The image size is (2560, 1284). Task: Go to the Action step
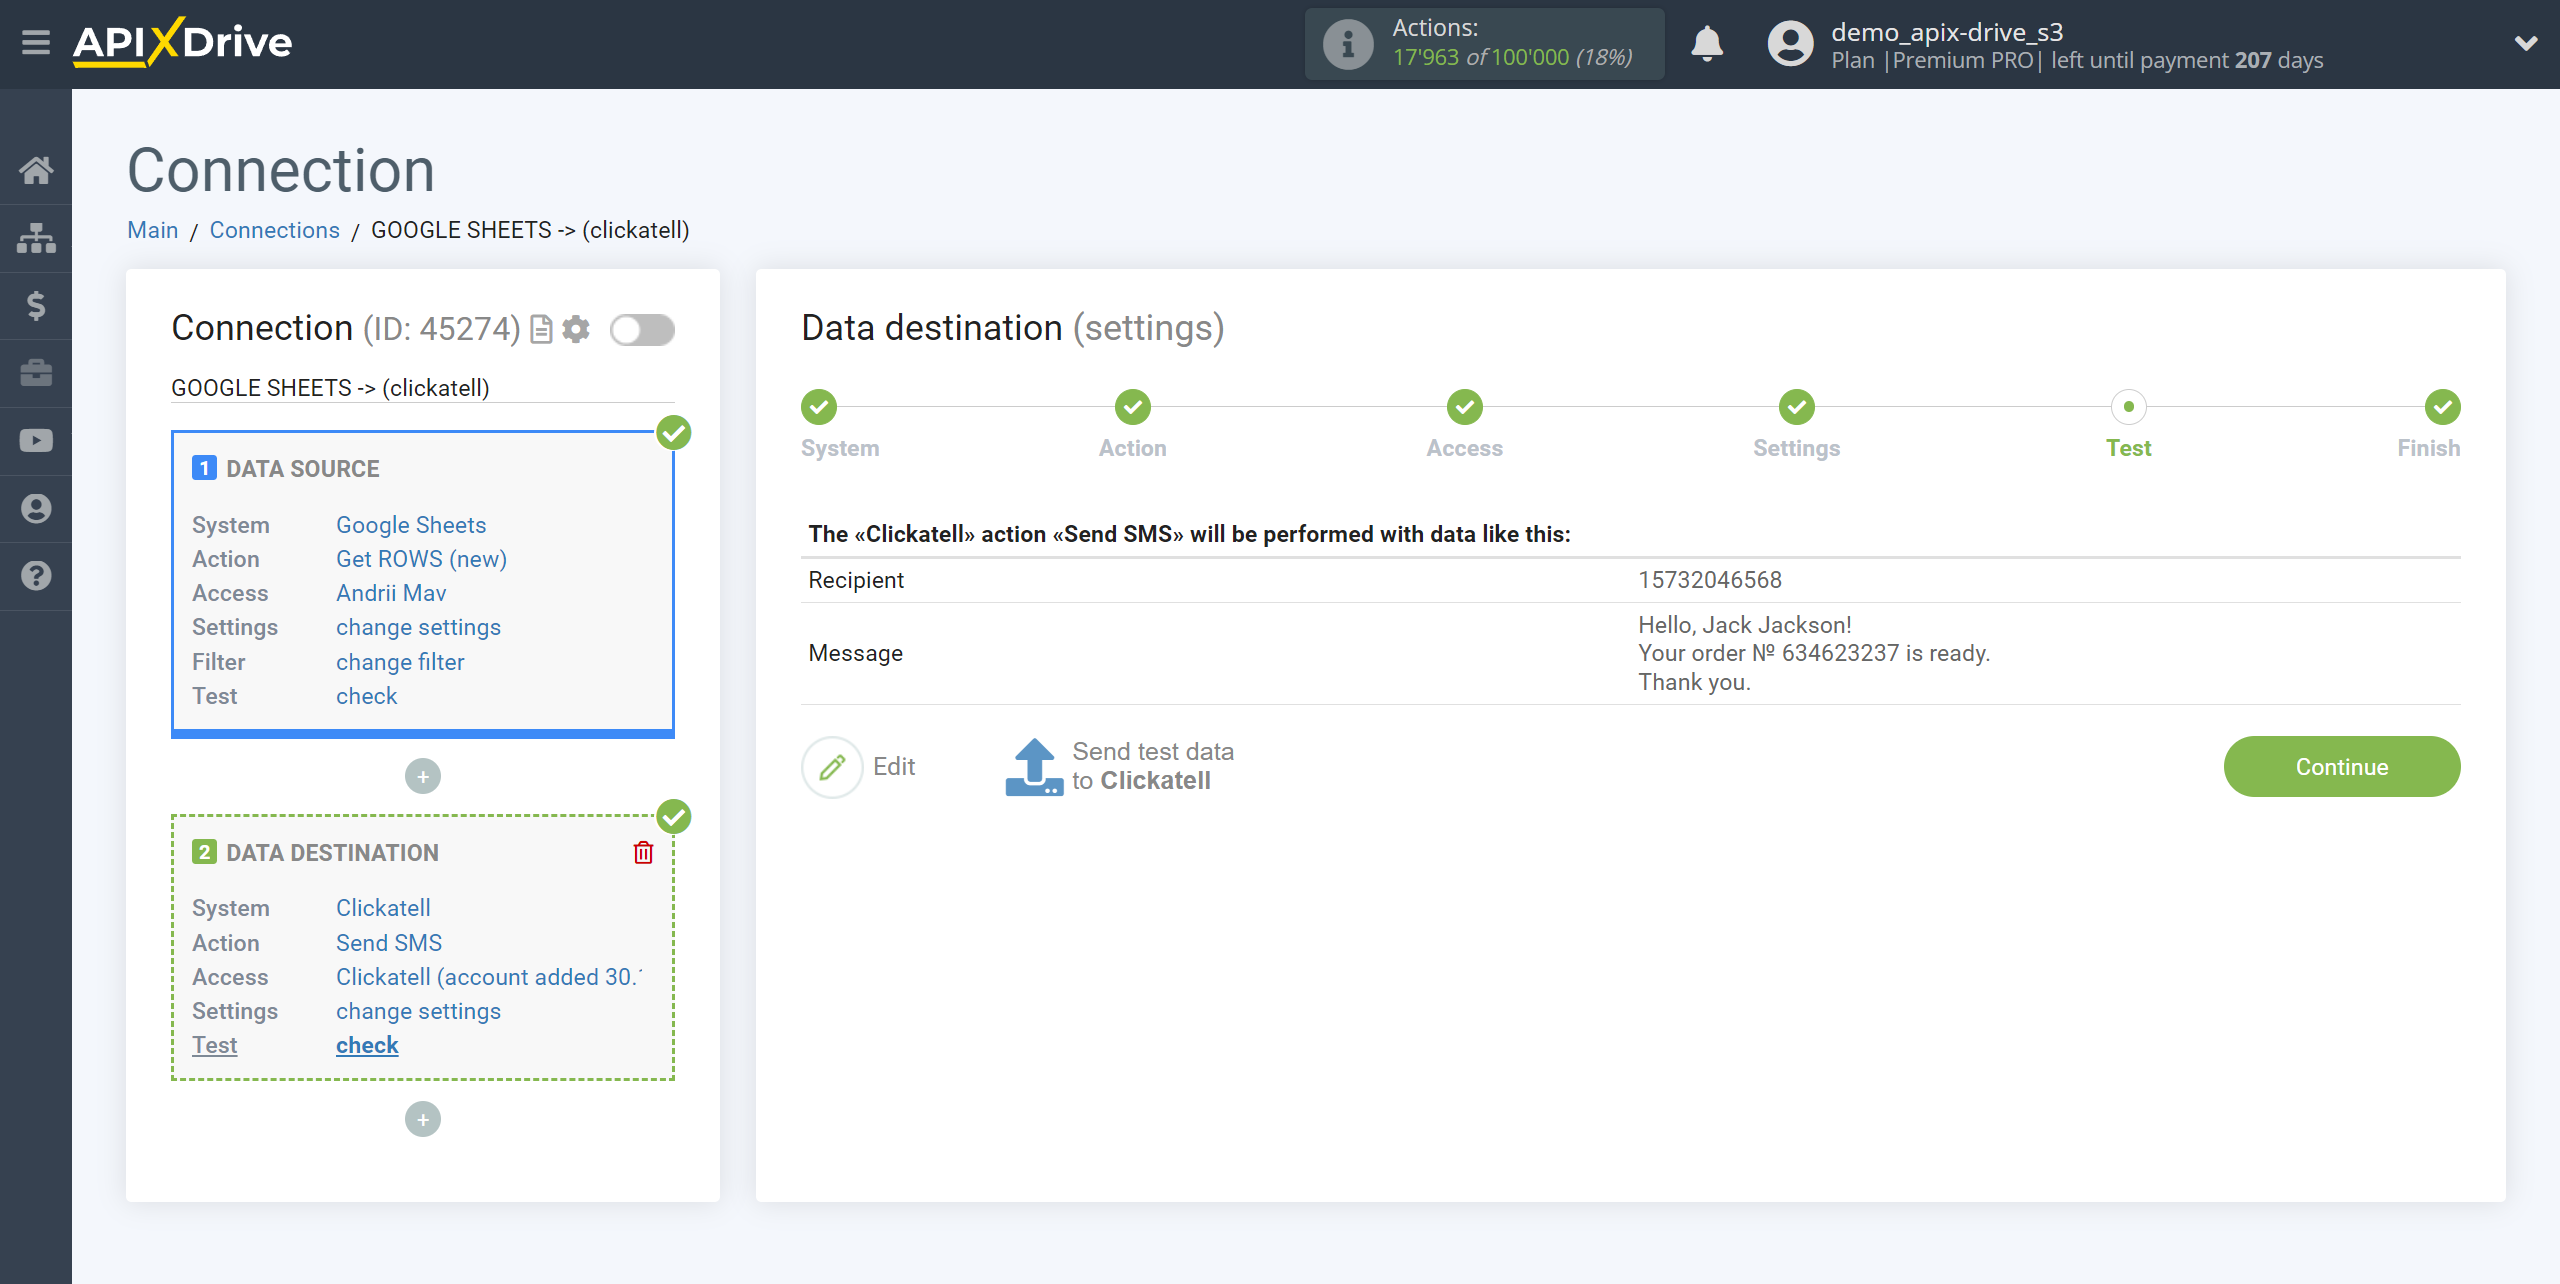pyautogui.click(x=1133, y=407)
